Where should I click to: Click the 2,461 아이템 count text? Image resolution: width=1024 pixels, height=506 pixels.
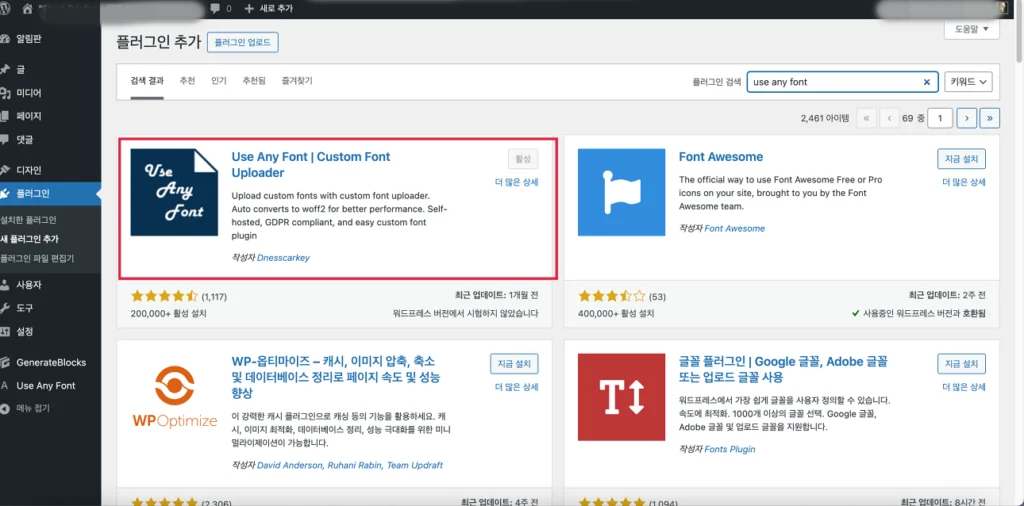(x=825, y=118)
